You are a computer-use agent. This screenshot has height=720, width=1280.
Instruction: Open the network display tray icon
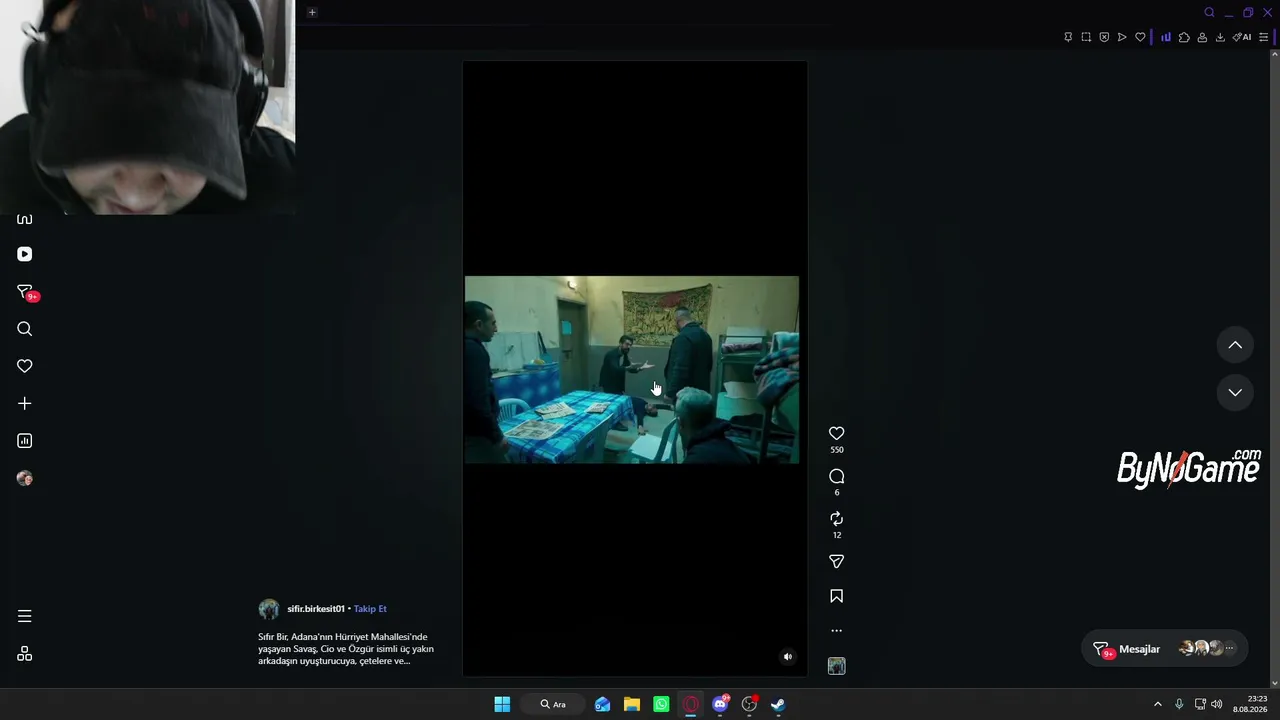tap(1200, 704)
